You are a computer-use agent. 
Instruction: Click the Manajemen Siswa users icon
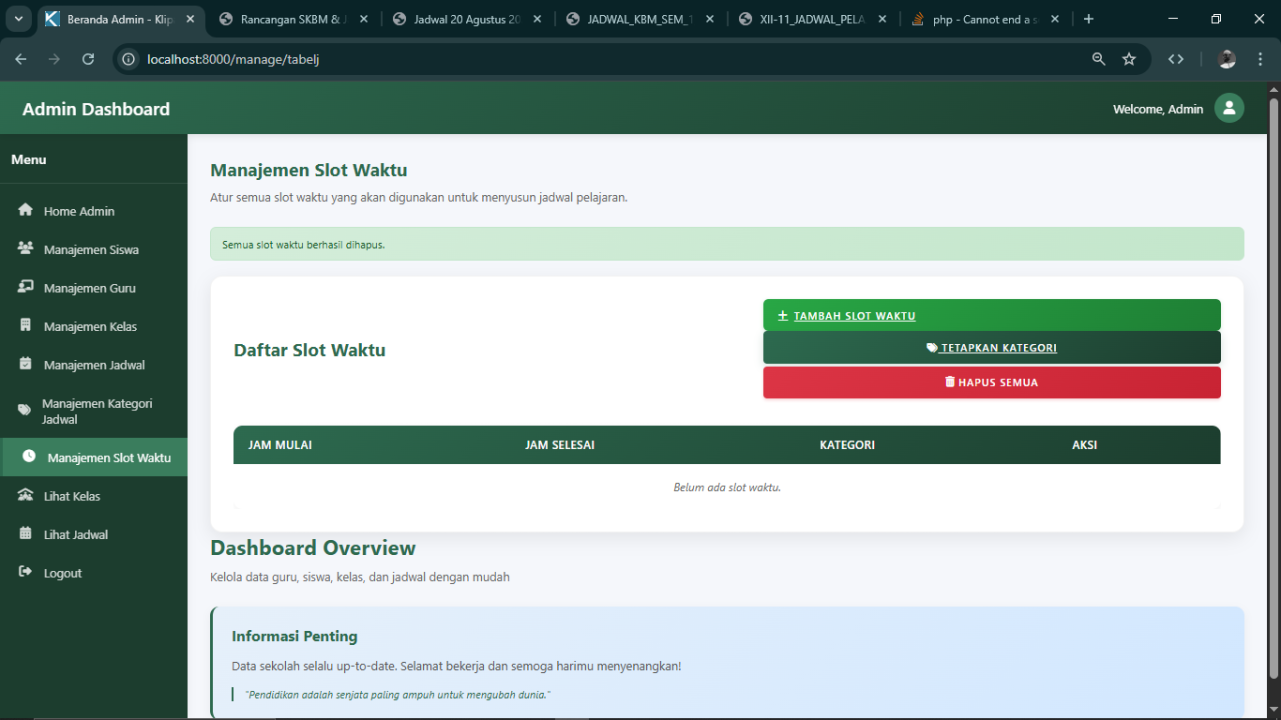tap(26, 249)
